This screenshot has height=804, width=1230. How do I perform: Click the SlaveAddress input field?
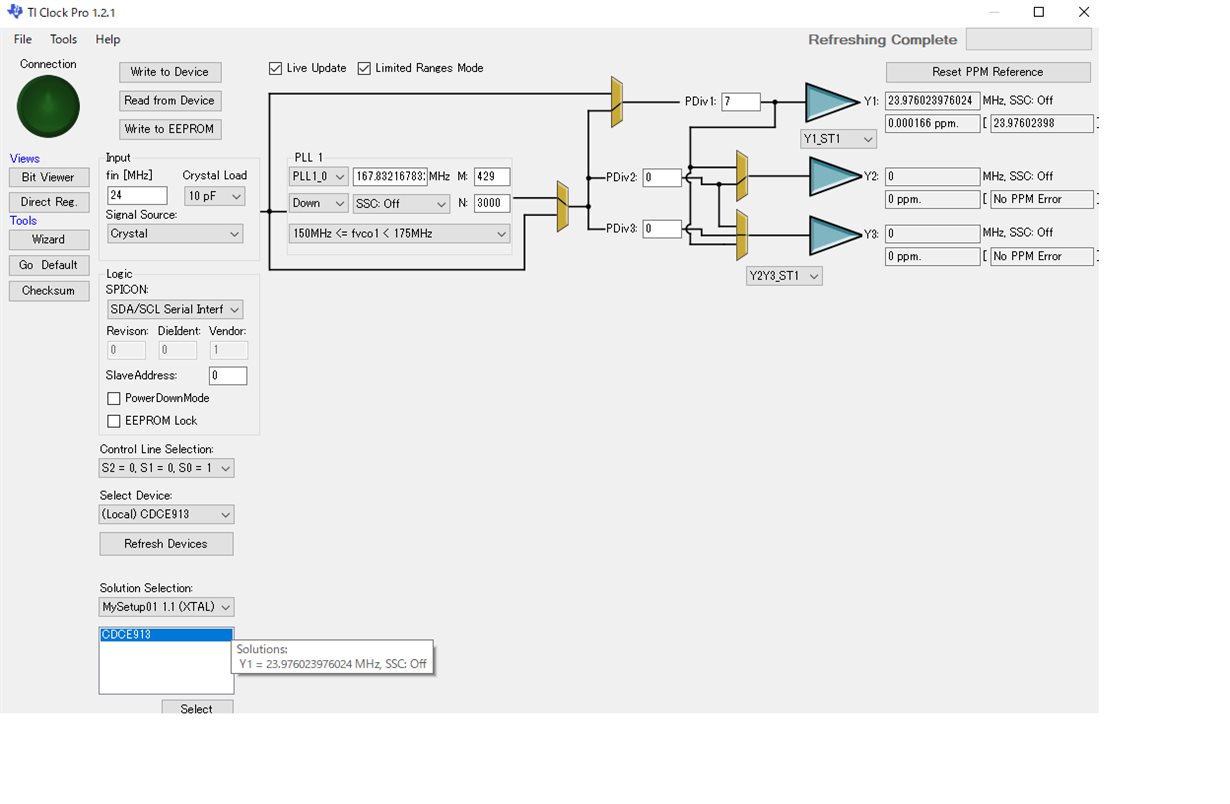coord(228,376)
